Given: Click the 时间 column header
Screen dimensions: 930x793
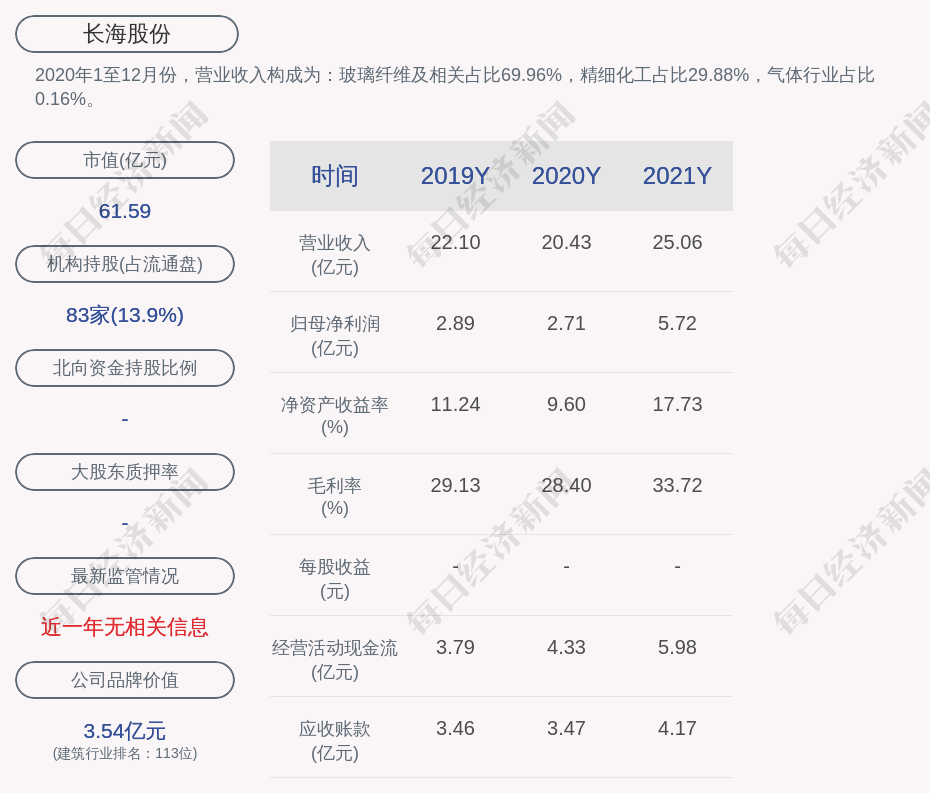Looking at the screenshot, I should pos(335,176).
